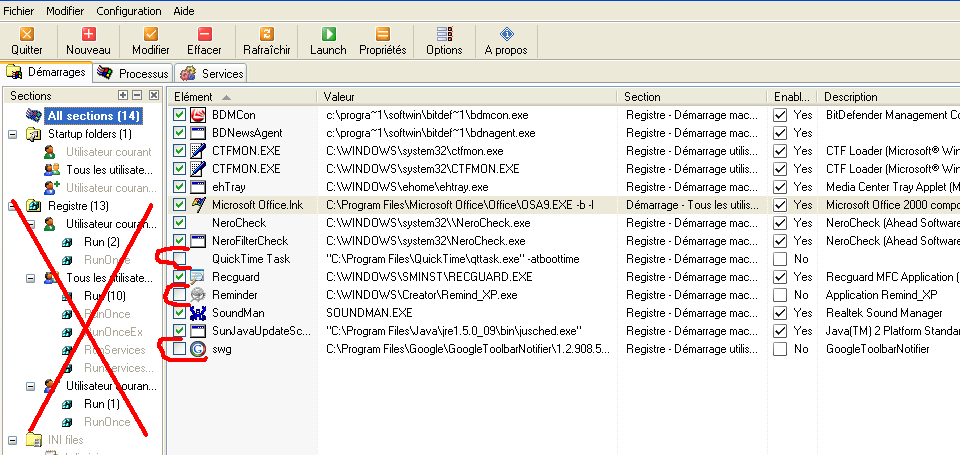Click the Recguard application icon

pyautogui.click(x=197, y=277)
